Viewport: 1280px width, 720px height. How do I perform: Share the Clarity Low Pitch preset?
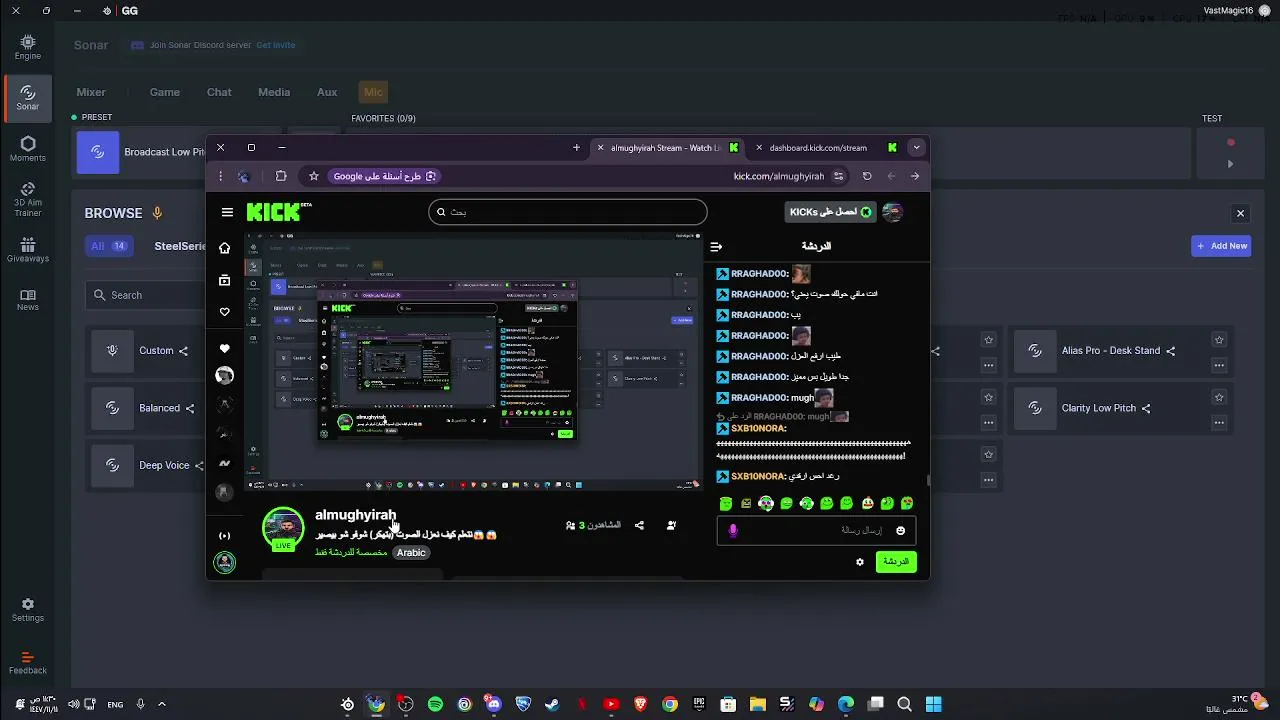click(1146, 408)
